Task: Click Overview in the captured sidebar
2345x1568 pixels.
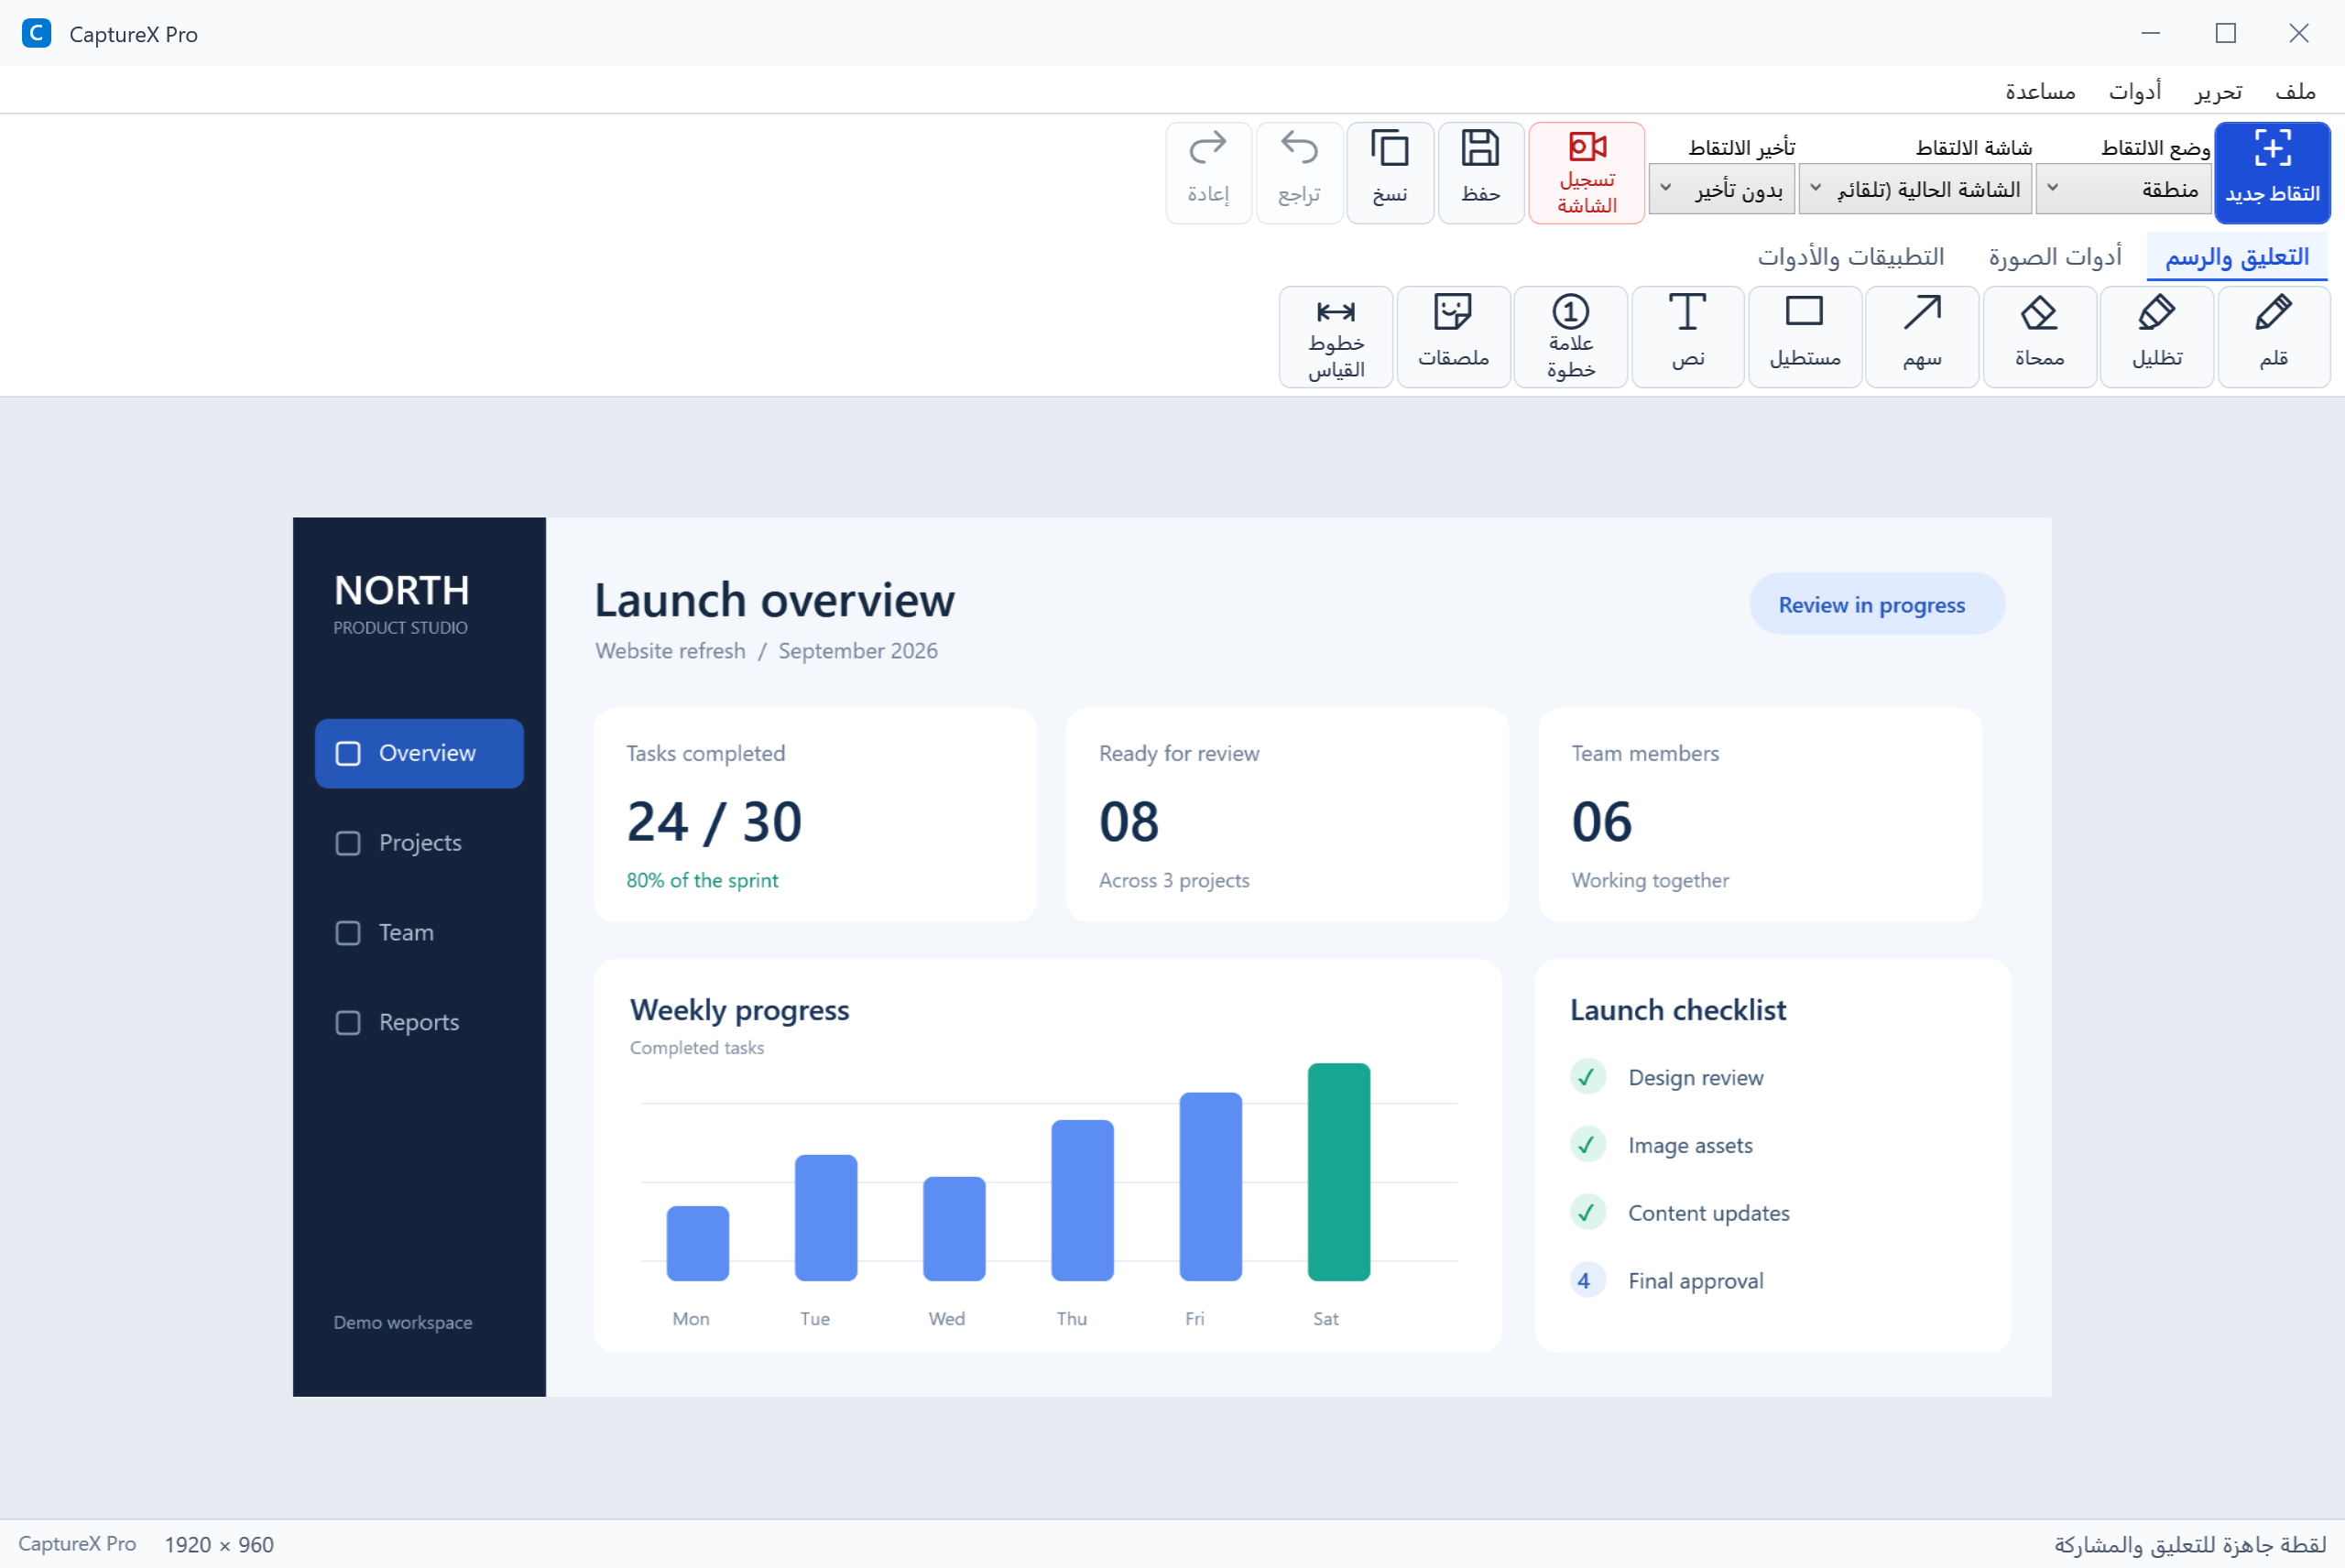Action: pos(419,753)
